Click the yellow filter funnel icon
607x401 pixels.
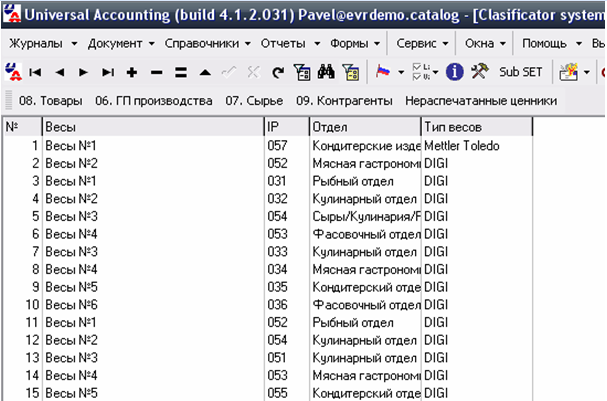coord(351,72)
